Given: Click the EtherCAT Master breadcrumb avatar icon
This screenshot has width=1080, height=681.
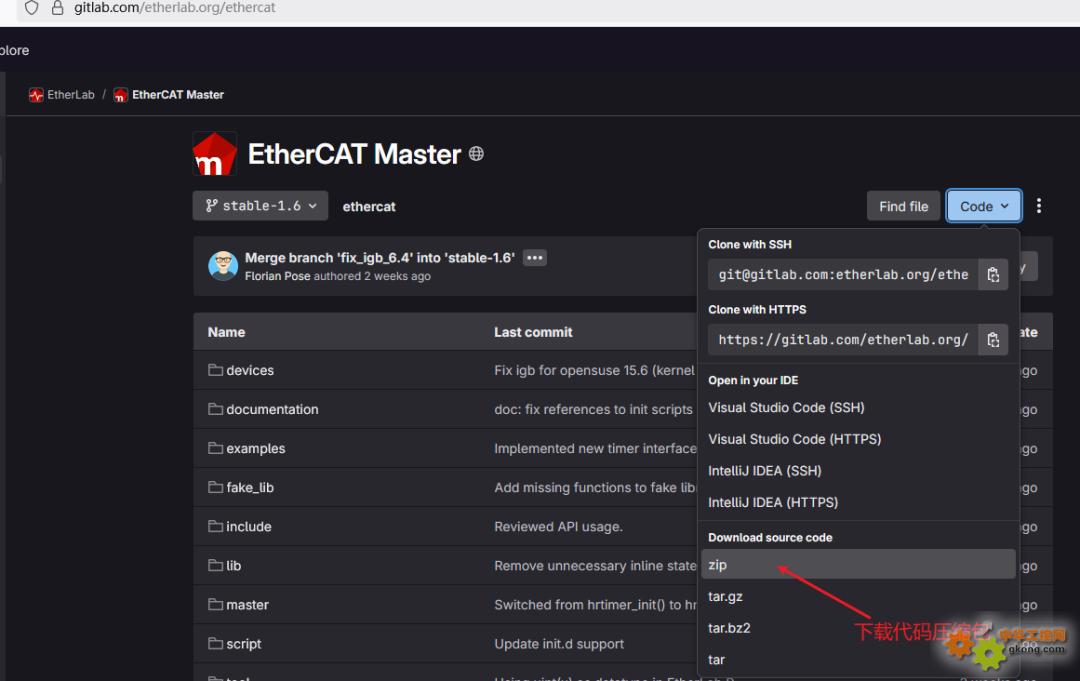Looking at the screenshot, I should click(121, 95).
